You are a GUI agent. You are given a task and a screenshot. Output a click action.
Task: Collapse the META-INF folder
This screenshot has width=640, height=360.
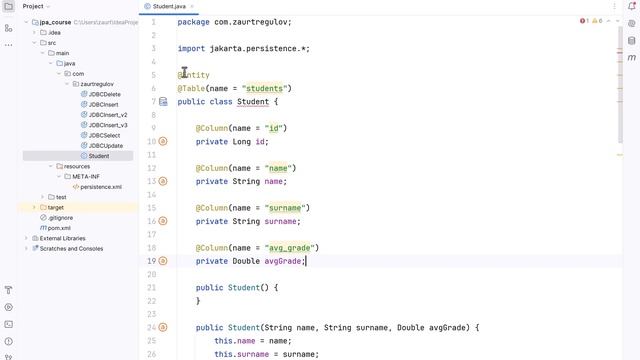pos(59,176)
